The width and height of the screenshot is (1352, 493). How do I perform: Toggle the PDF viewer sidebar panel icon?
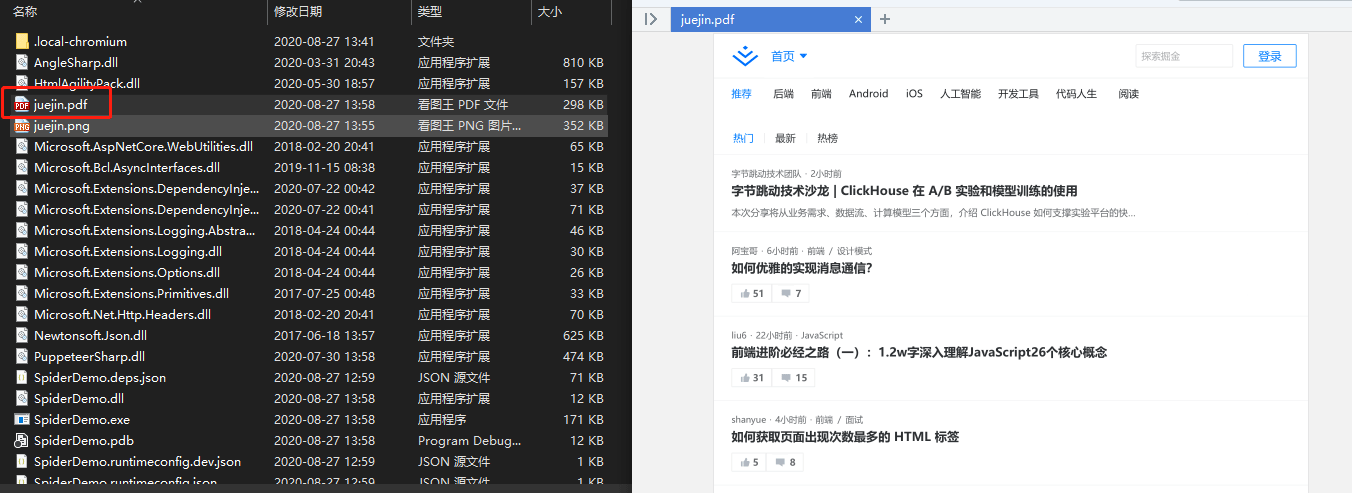click(x=651, y=19)
